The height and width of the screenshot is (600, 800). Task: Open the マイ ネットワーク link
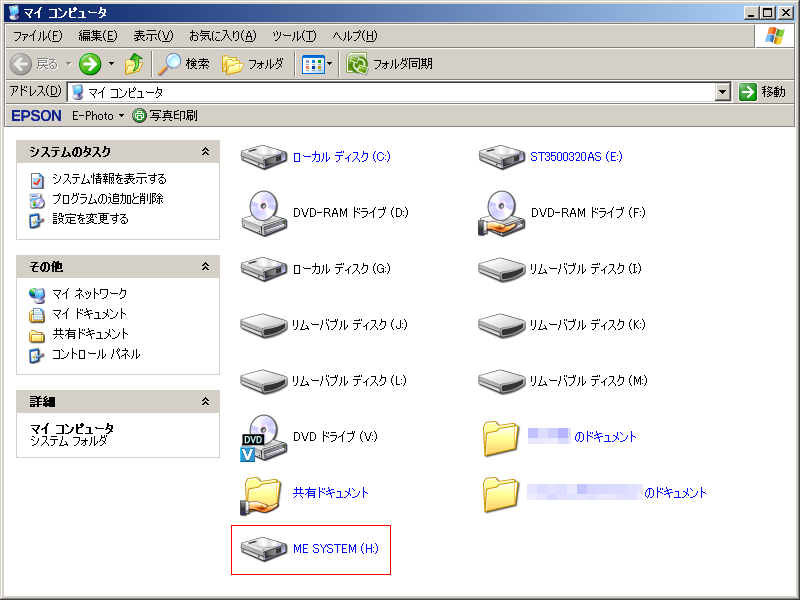point(89,294)
